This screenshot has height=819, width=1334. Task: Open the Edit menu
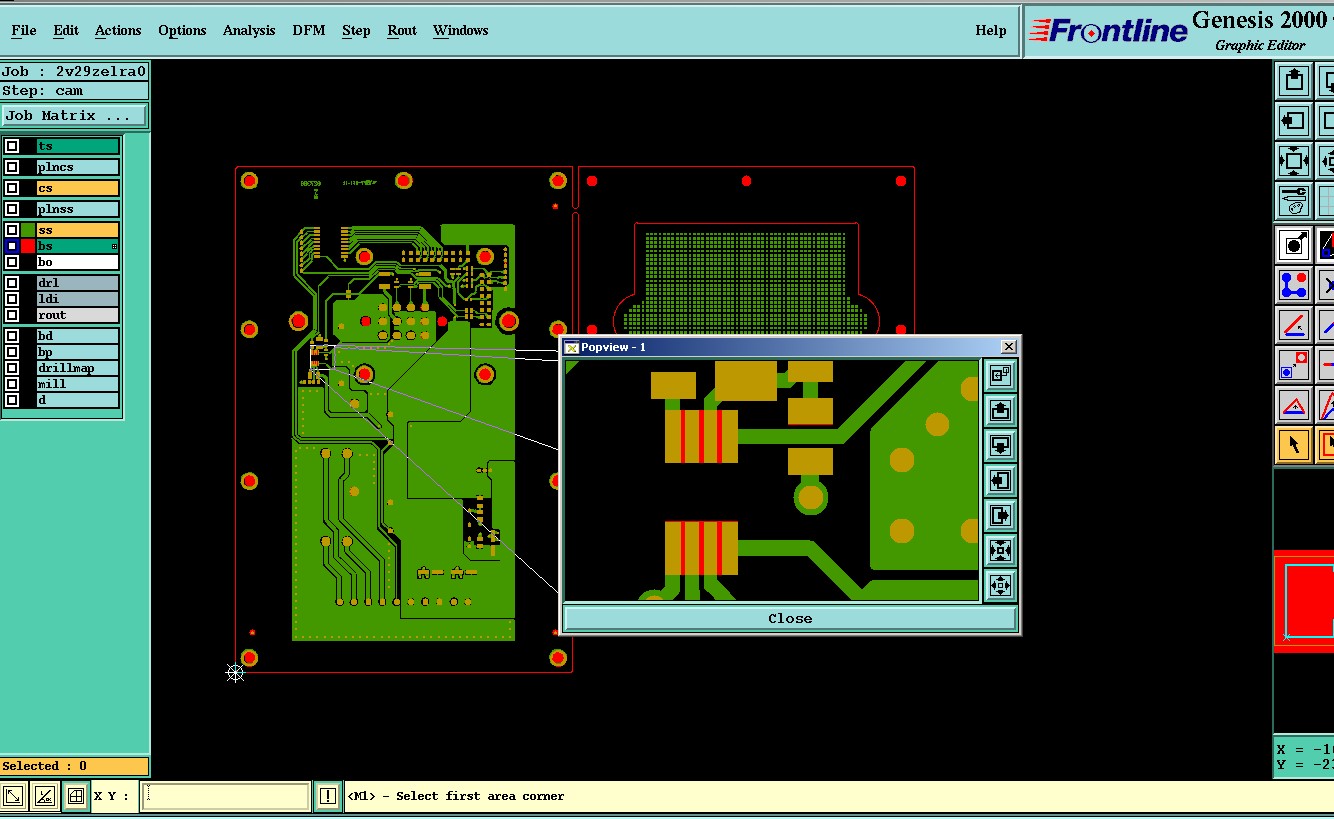pos(66,30)
